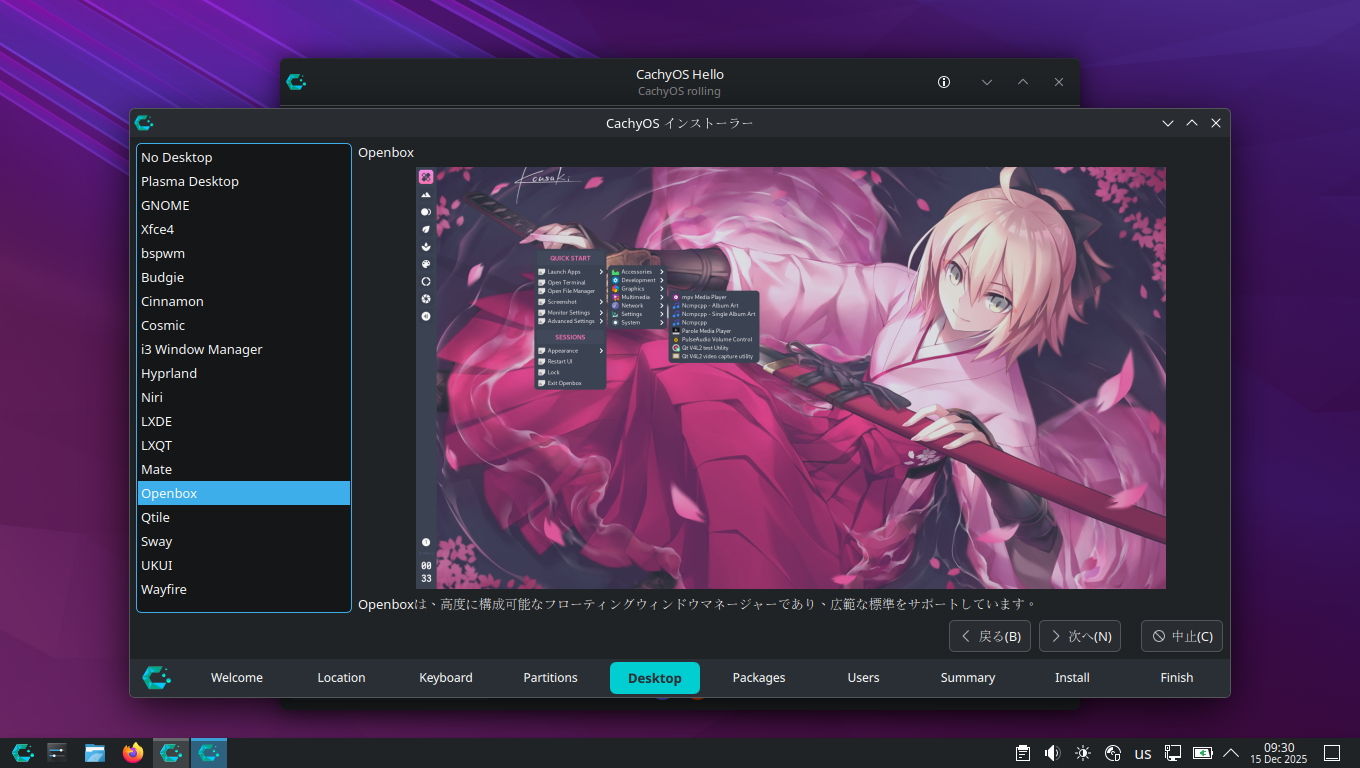Screen dimensions: 1360x768
Task: Open System Settings from the taskbar
Action: coord(57,753)
